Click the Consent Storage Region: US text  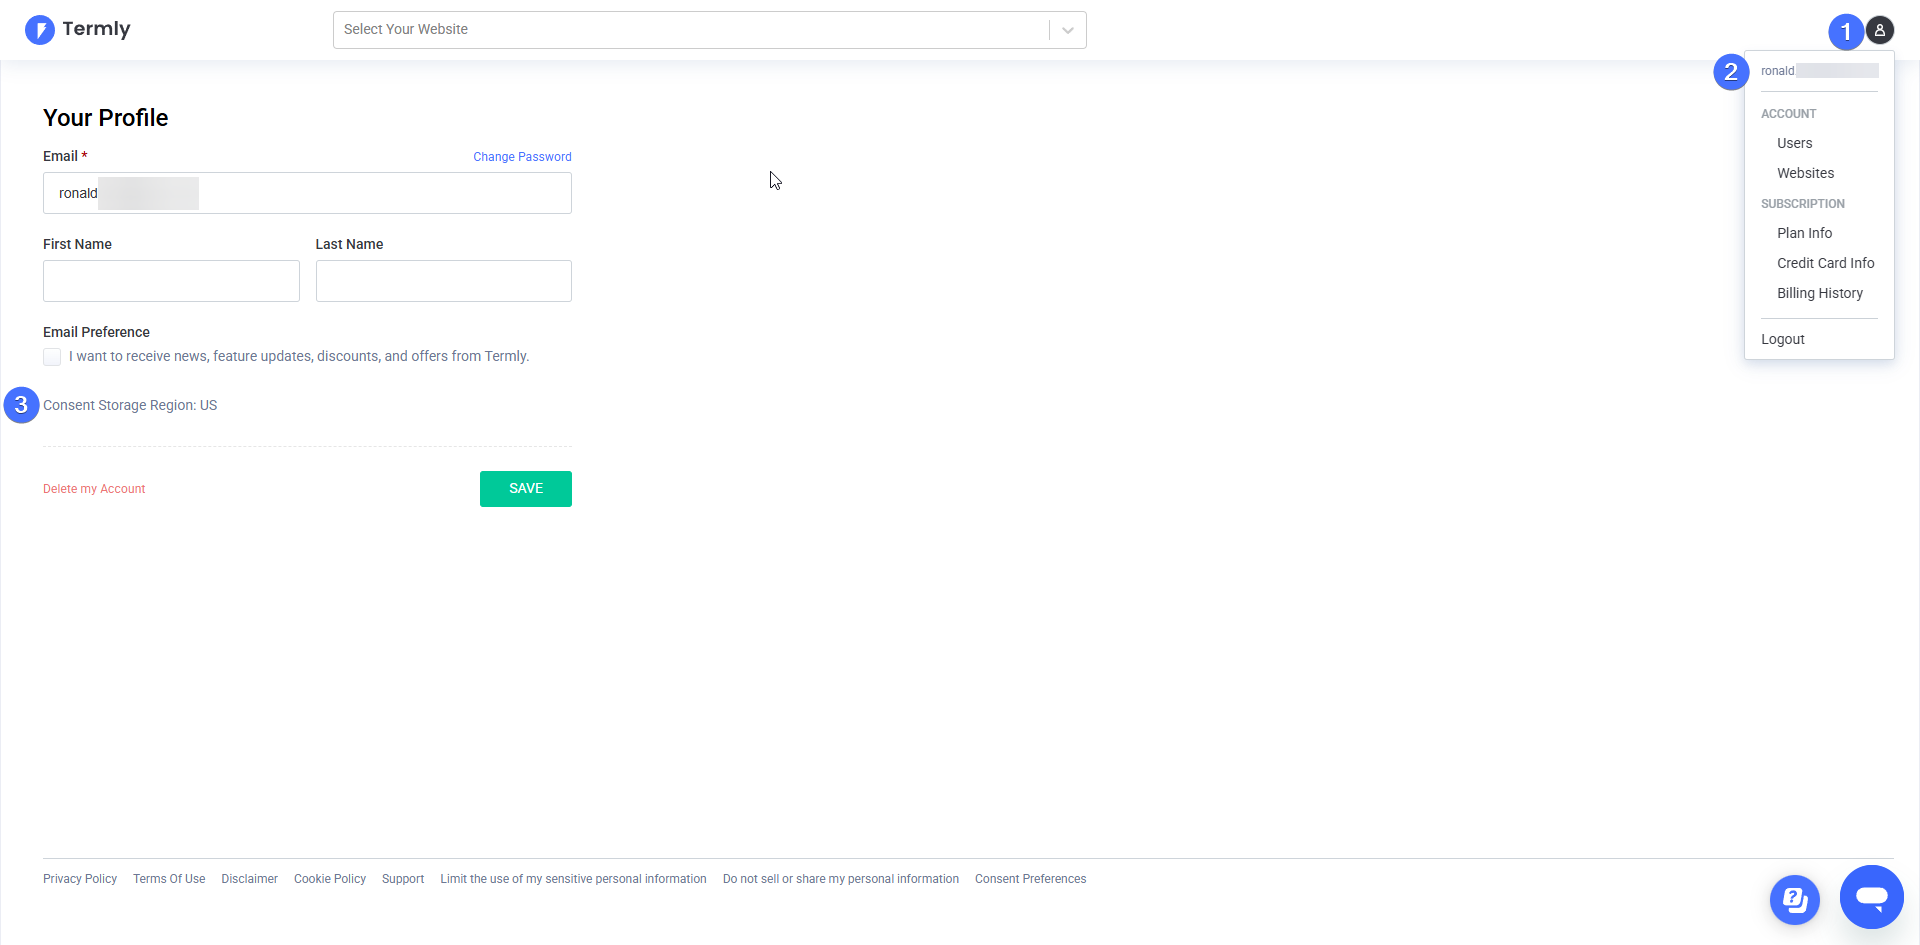pyautogui.click(x=130, y=405)
